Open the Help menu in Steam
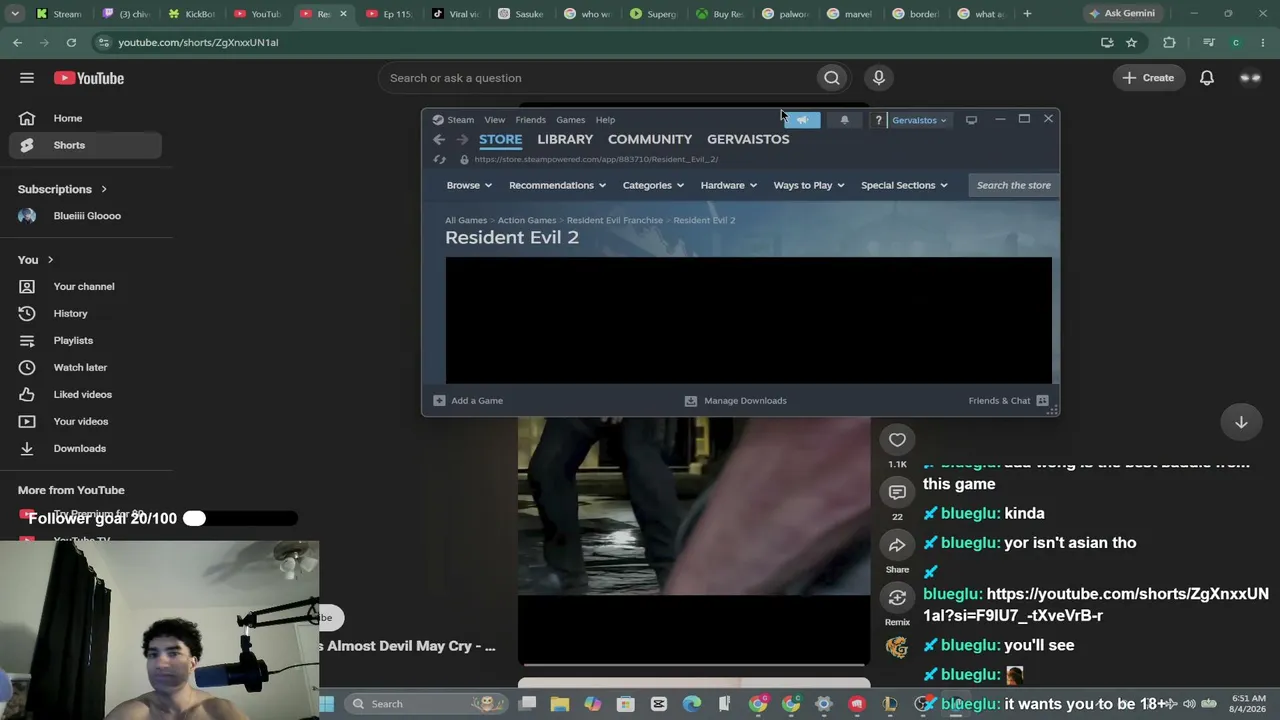This screenshot has height=720, width=1280. click(605, 120)
